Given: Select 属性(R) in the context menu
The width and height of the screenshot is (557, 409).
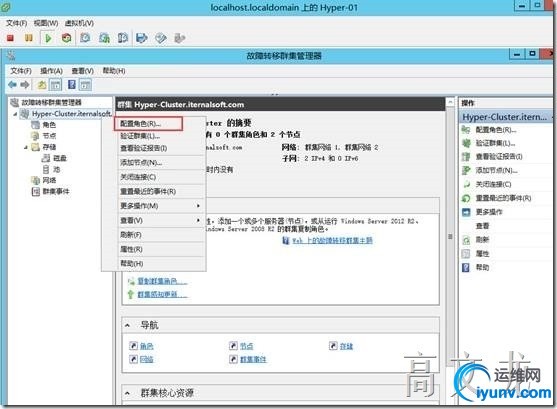Looking at the screenshot, I should [131, 249].
